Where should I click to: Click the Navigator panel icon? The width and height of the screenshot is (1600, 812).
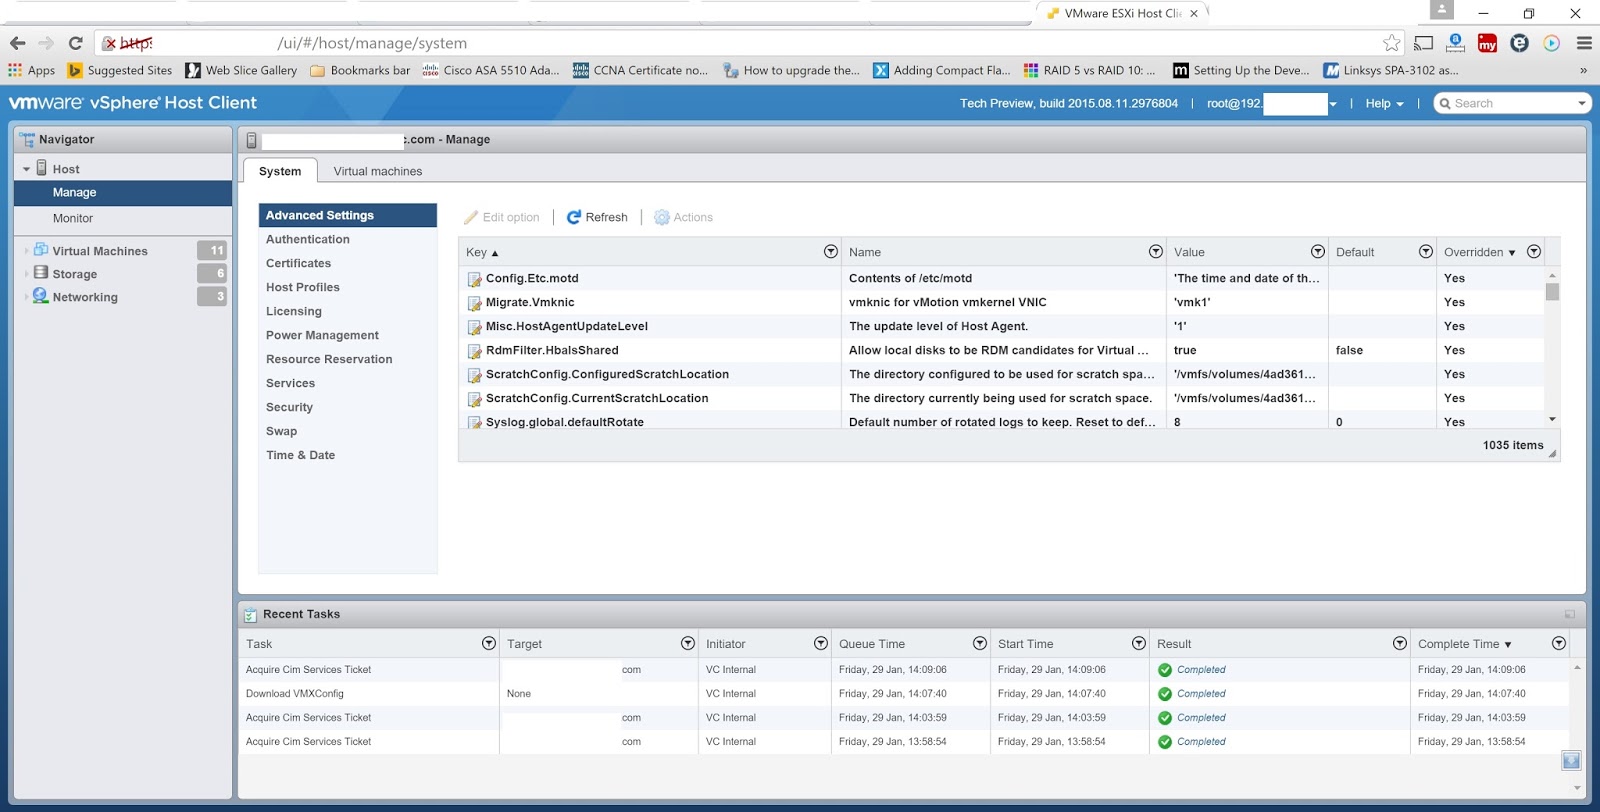click(26, 140)
